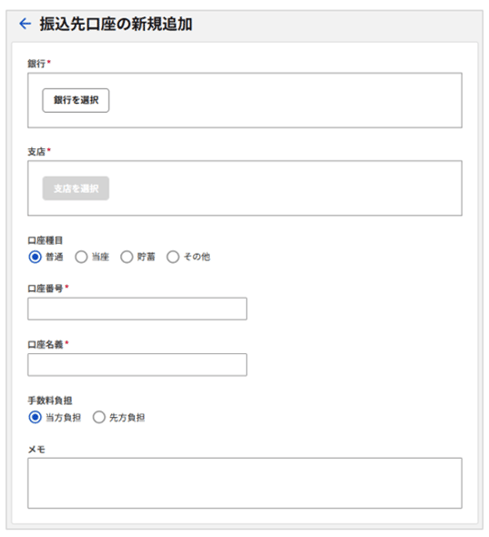Click the メモ field label

pos(36,449)
